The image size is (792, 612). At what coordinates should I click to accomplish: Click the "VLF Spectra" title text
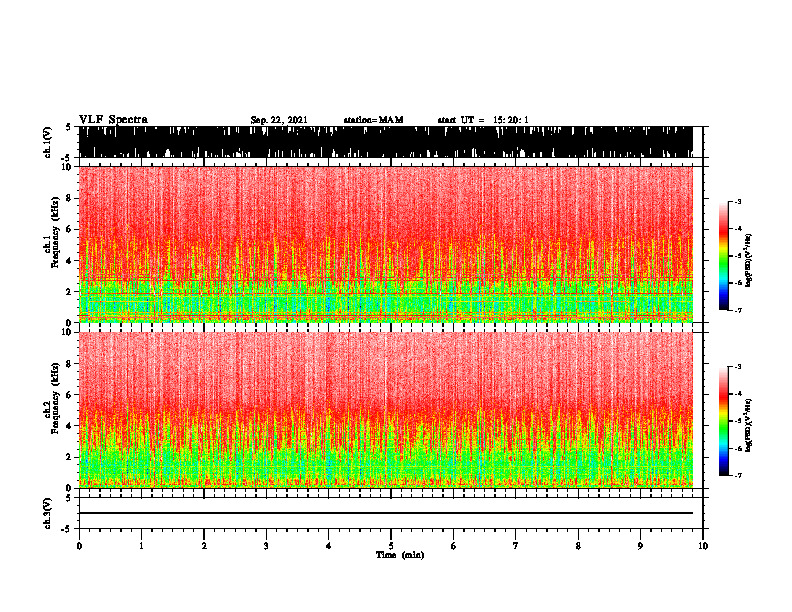pyautogui.click(x=113, y=119)
